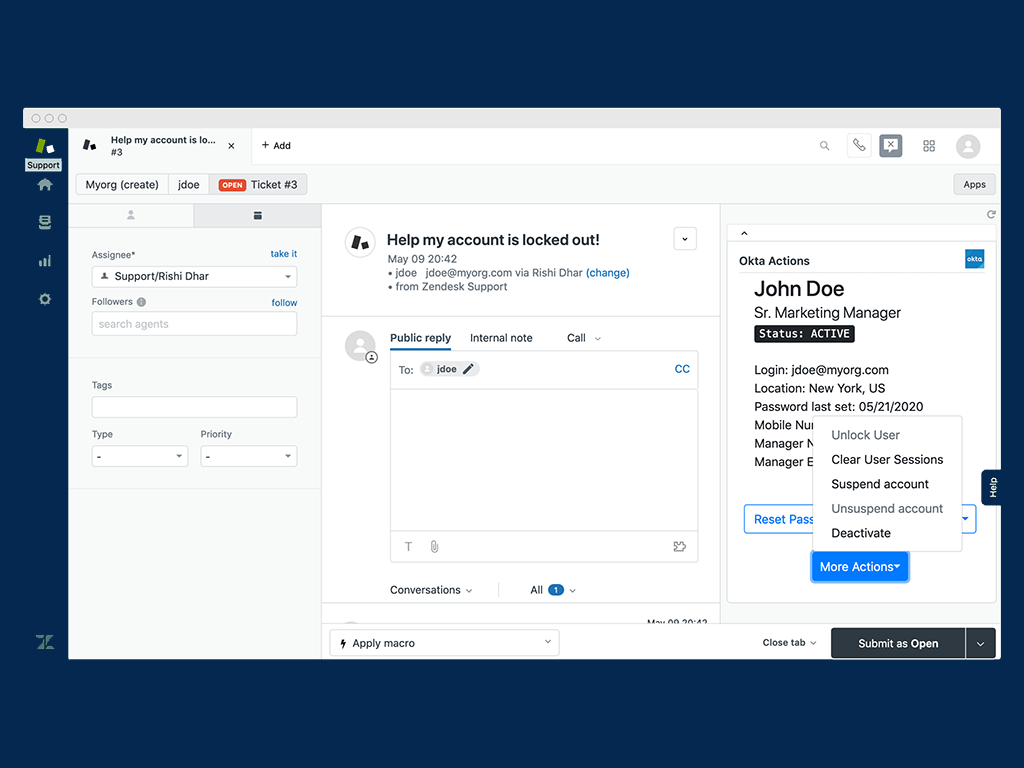This screenshot has height=768, width=1024.
Task: Choose Clear User Sessions
Action: point(887,460)
